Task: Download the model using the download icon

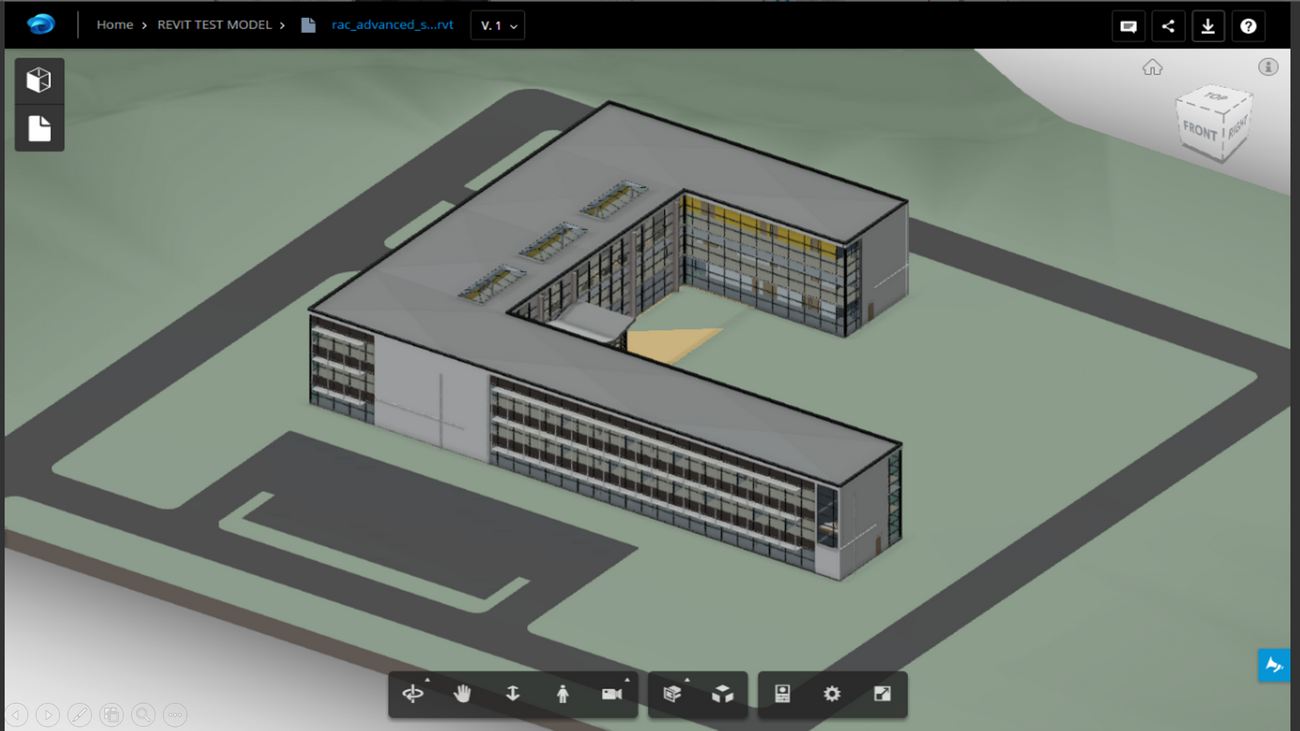Action: click(1208, 25)
